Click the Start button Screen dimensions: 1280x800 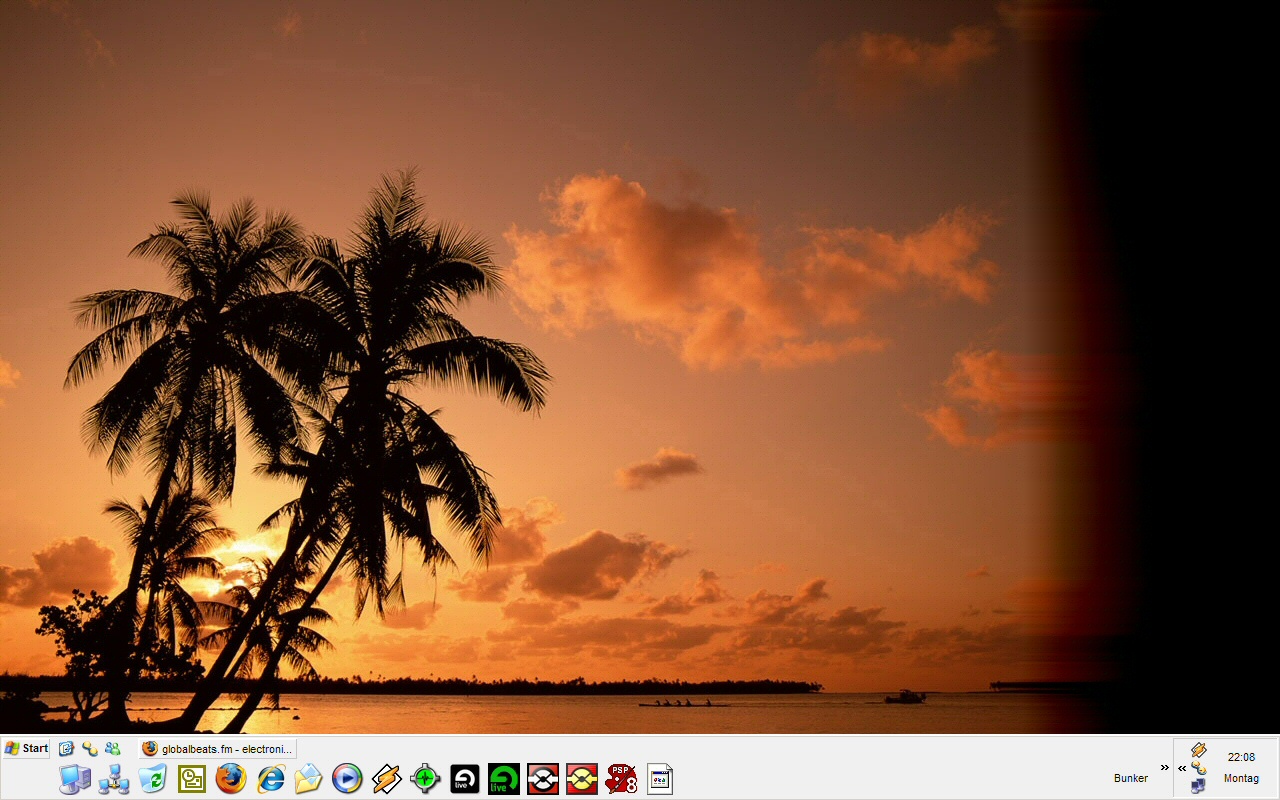point(27,748)
